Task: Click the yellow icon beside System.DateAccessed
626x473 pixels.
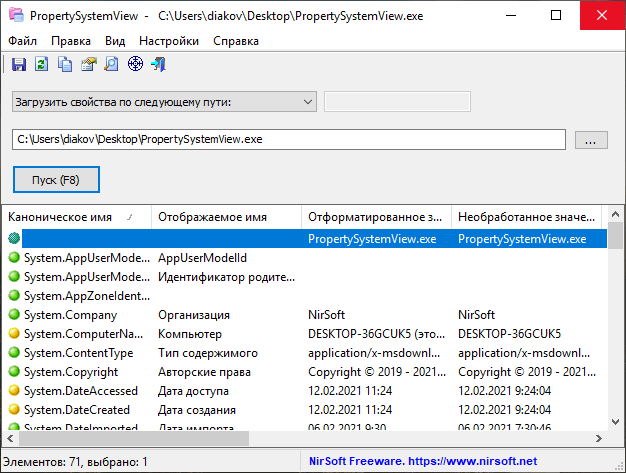Action: click(14, 390)
